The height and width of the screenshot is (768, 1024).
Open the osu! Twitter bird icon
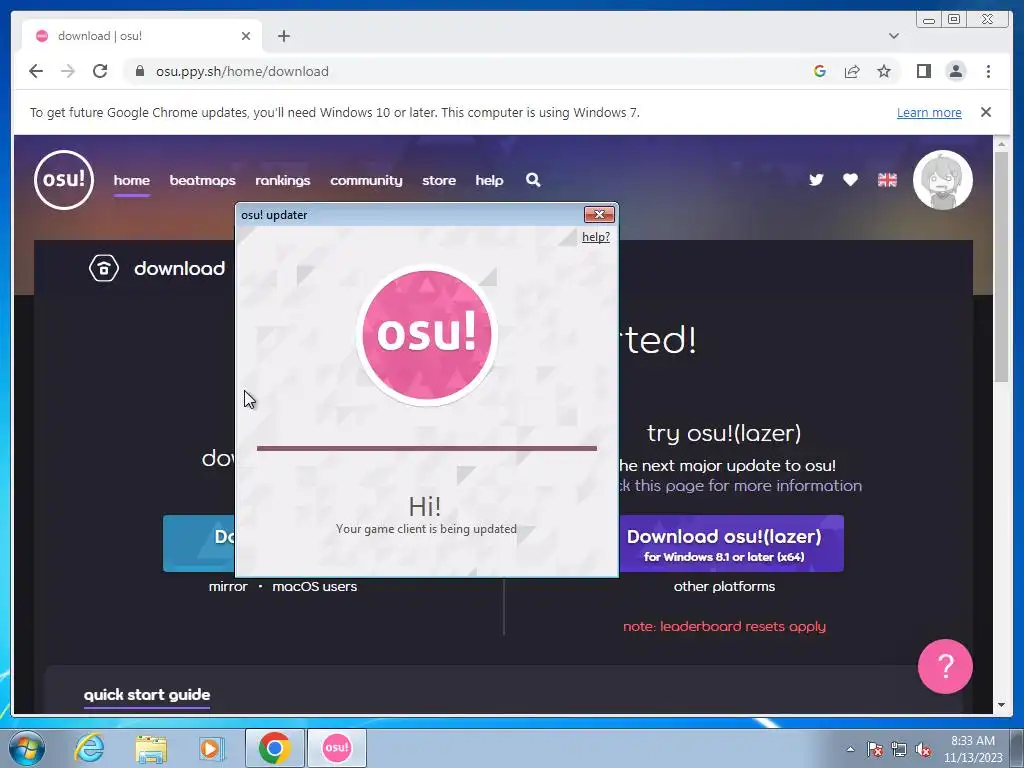[x=816, y=180]
